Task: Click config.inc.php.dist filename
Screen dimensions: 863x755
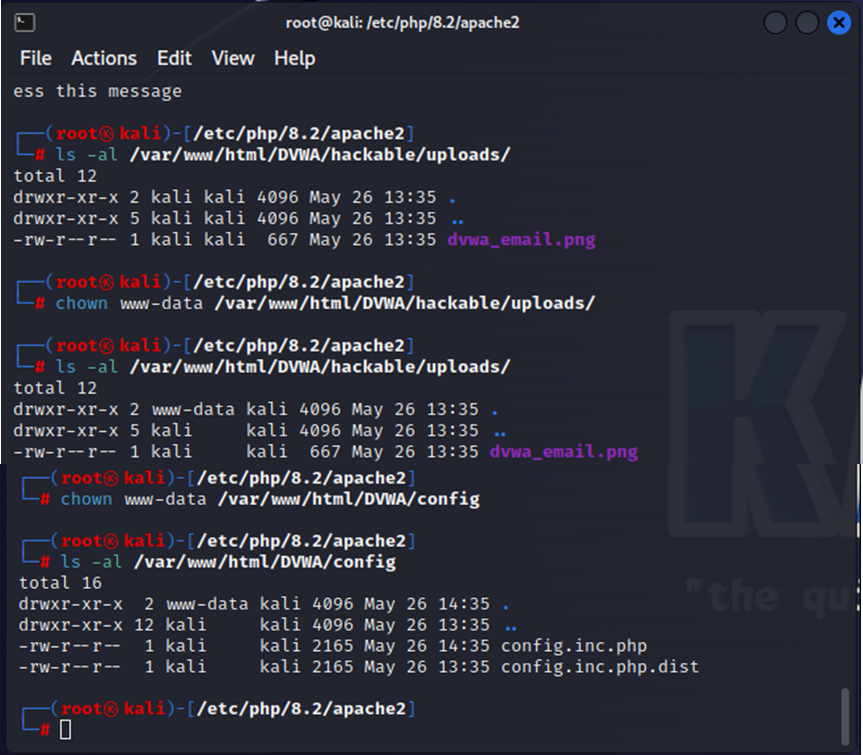Action: (x=599, y=667)
